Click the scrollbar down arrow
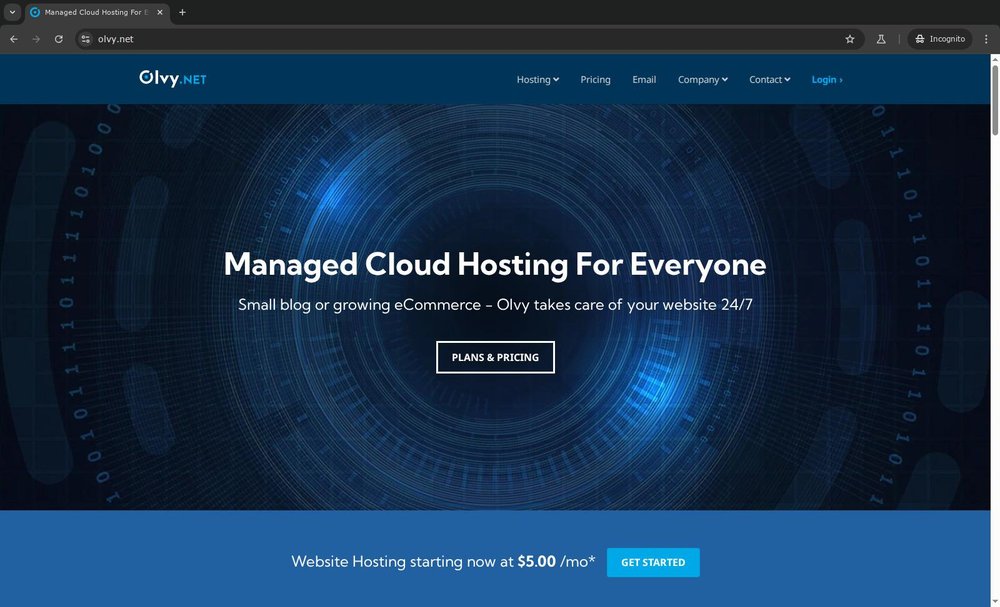Image resolution: width=1000 pixels, height=607 pixels. 995,603
